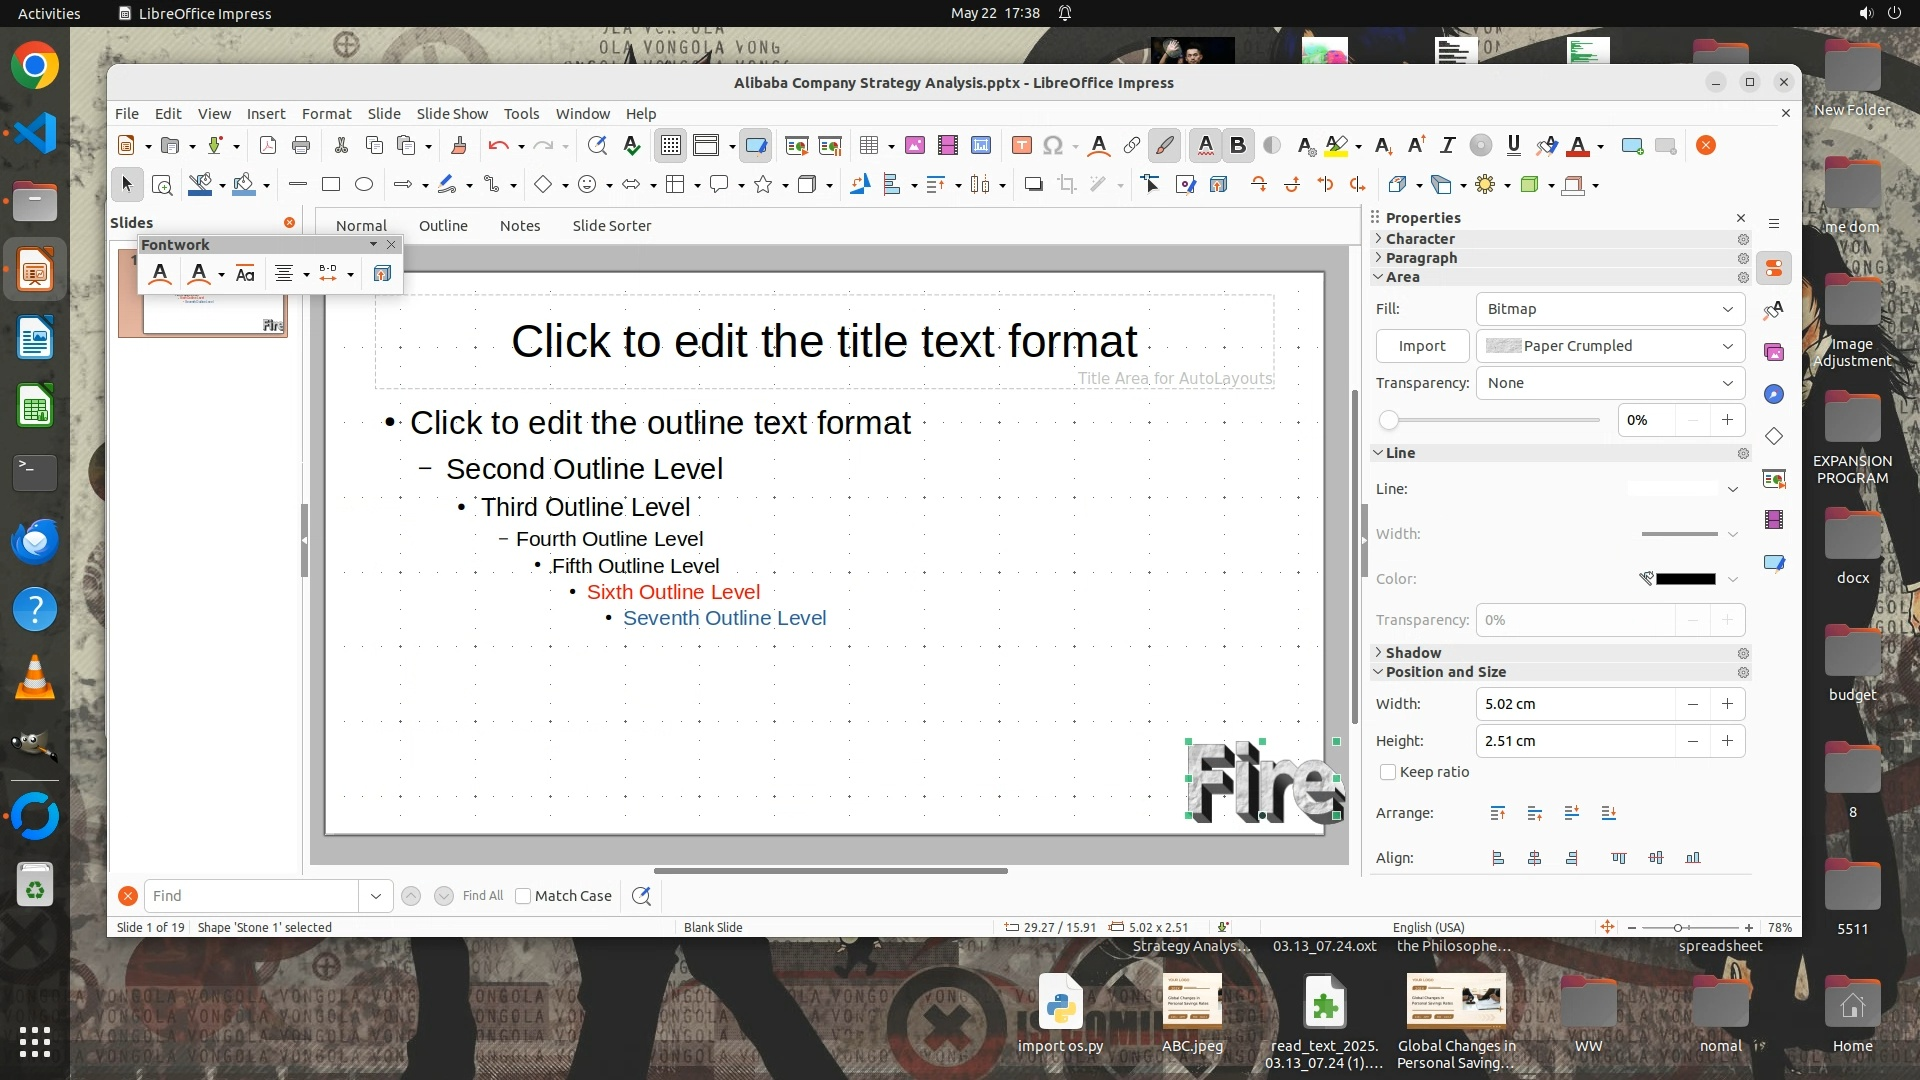Click the Insert Text Box icon
Image resolution: width=1920 pixels, height=1080 pixels.
(1021, 146)
